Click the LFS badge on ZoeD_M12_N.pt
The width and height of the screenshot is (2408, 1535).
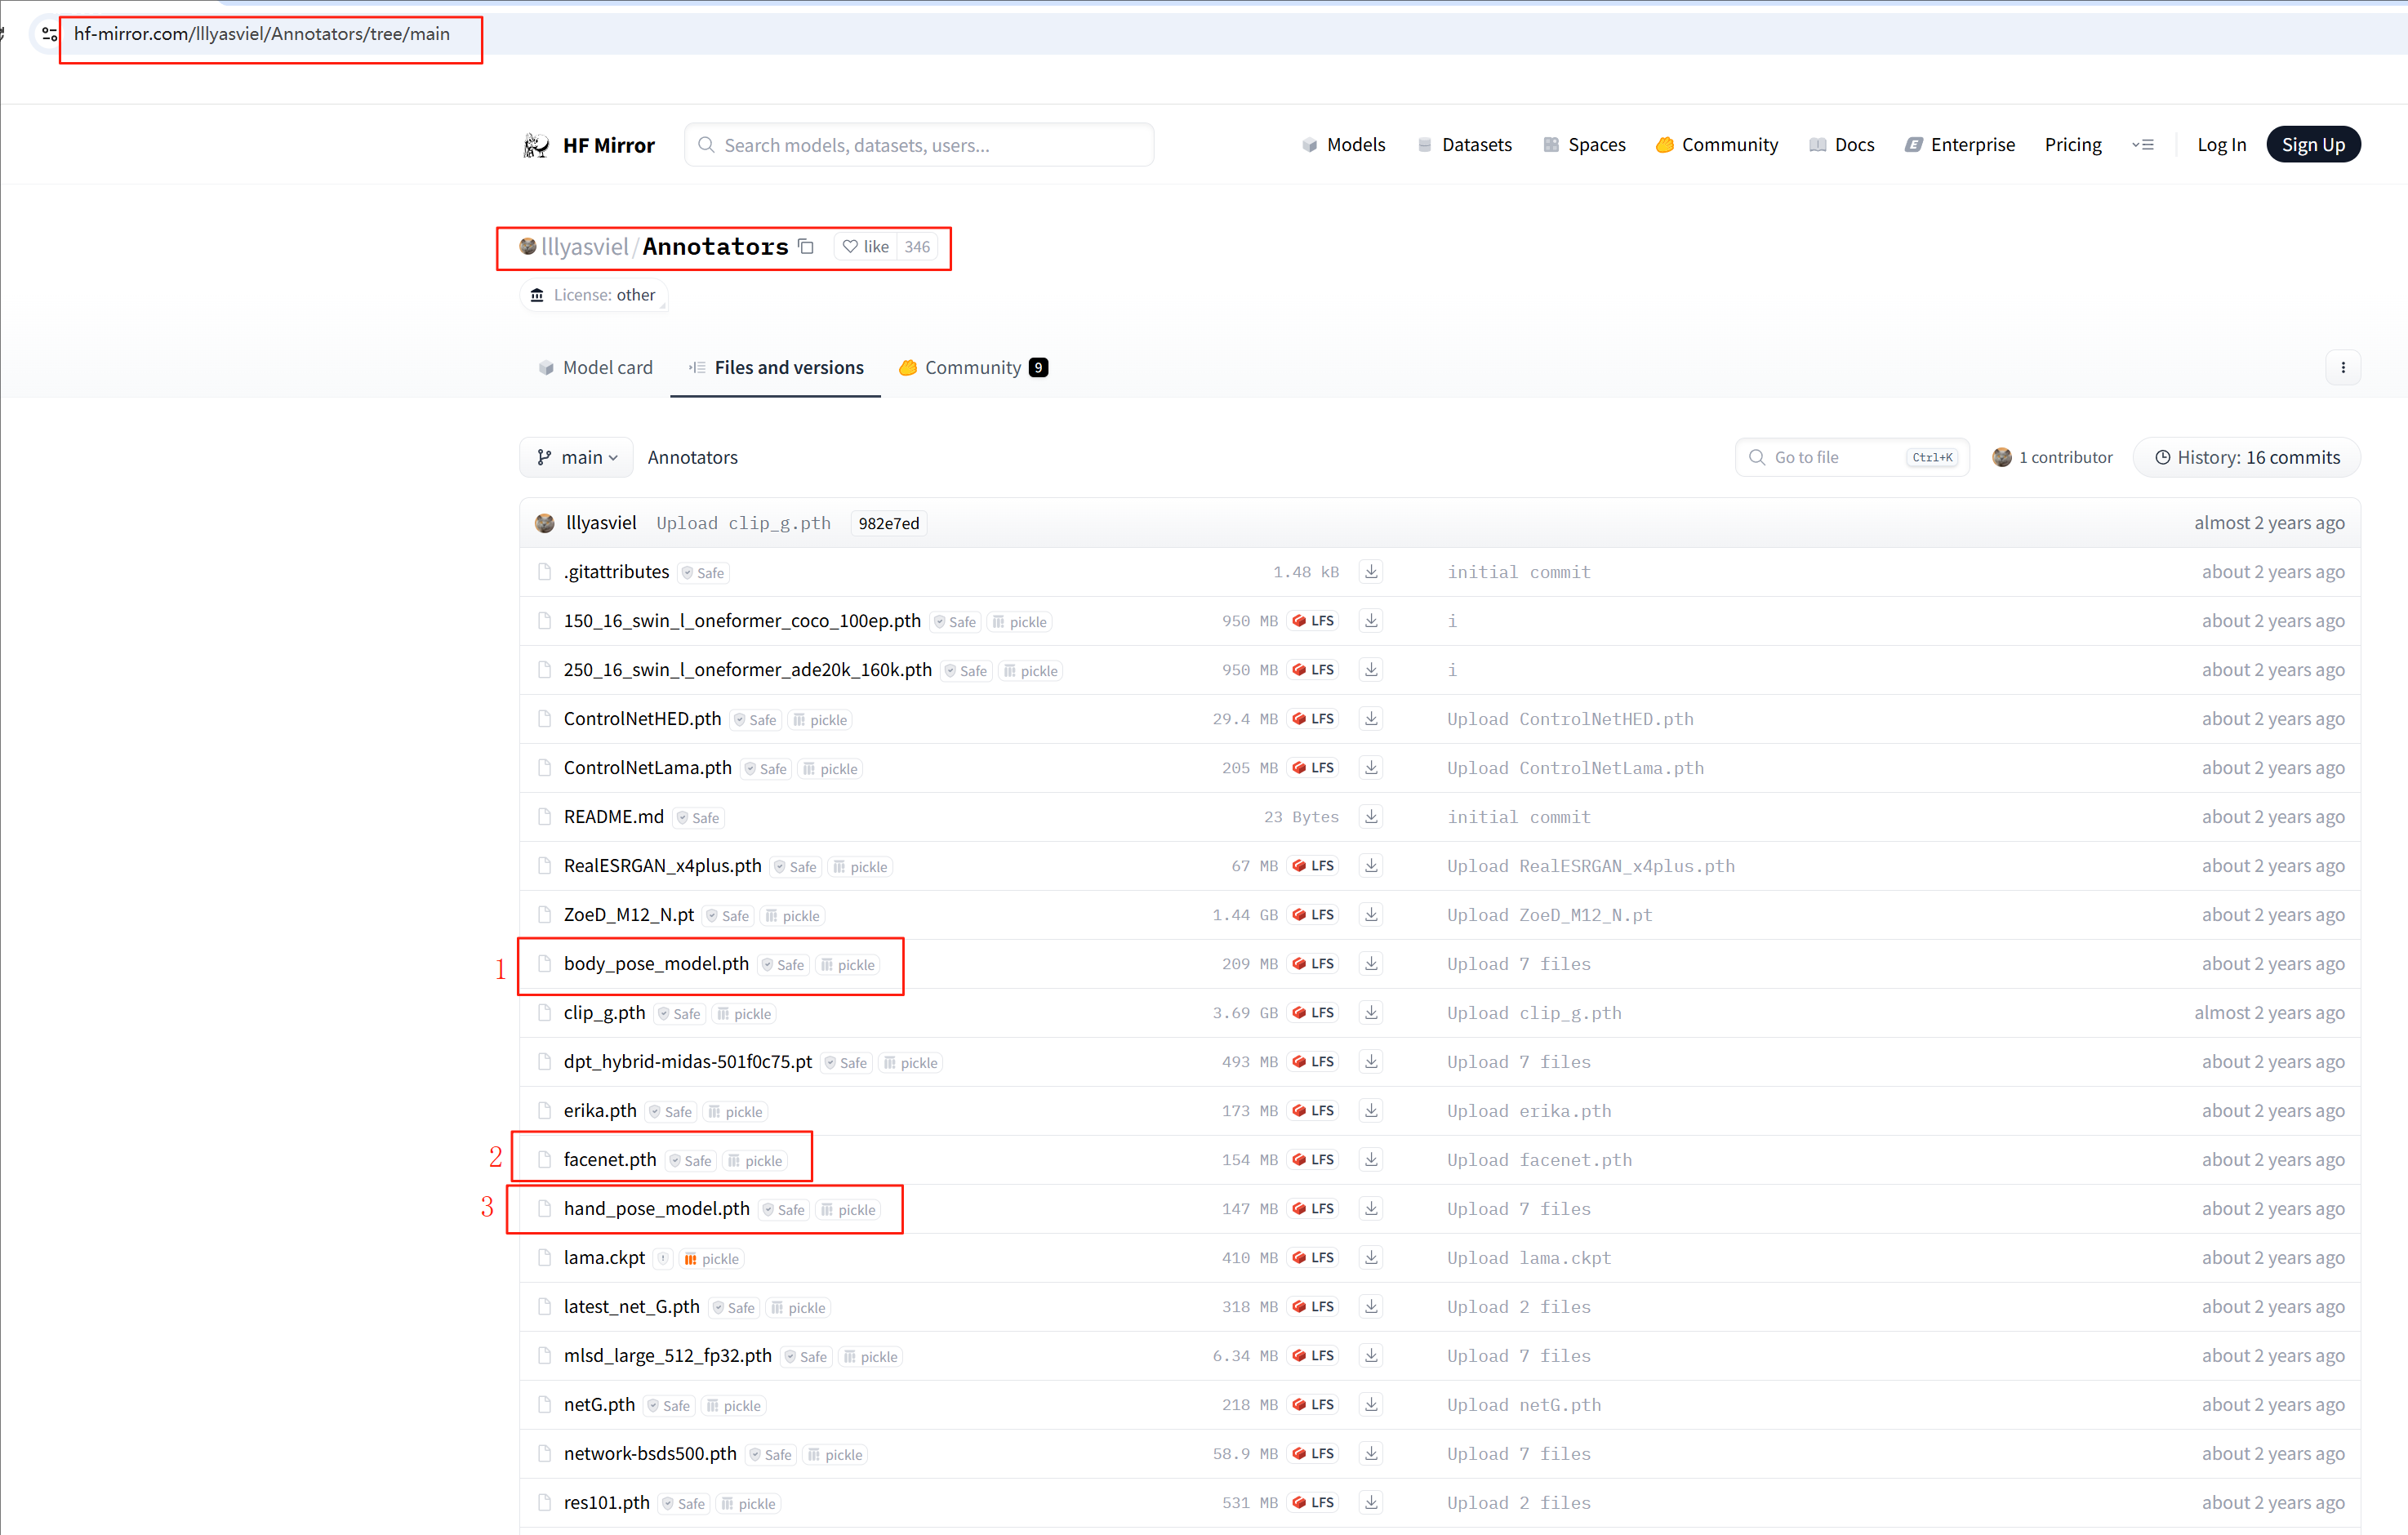1313,914
